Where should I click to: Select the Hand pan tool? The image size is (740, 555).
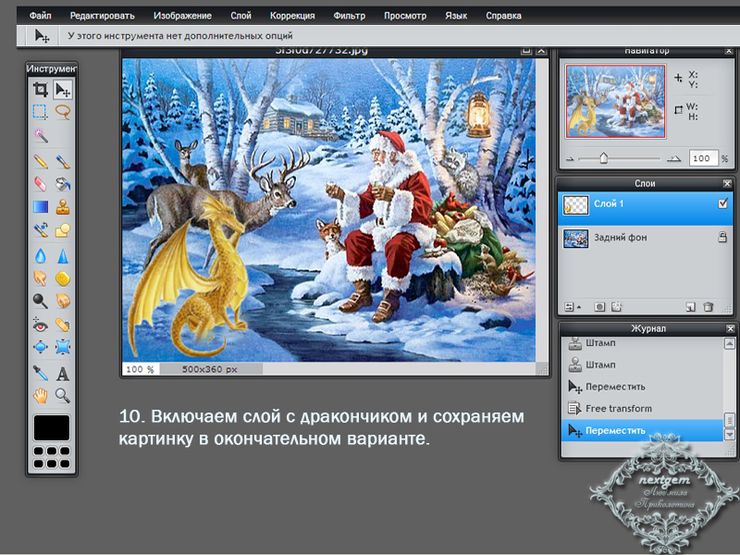(x=40, y=395)
